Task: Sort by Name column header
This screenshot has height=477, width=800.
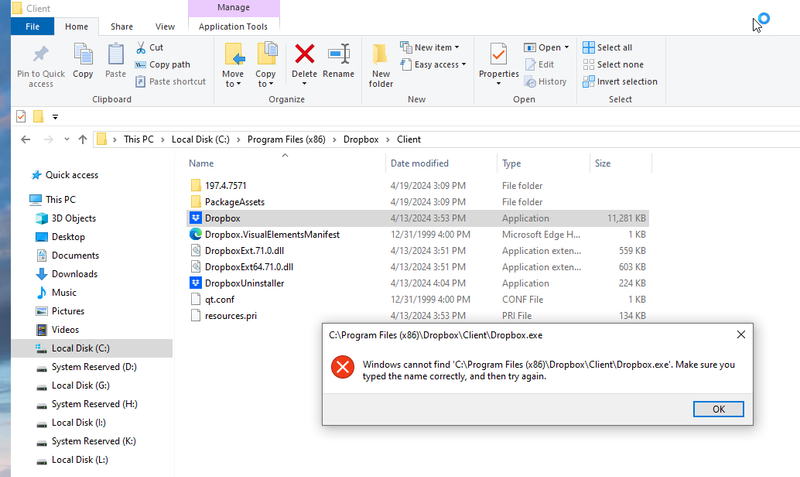Action: click(201, 163)
